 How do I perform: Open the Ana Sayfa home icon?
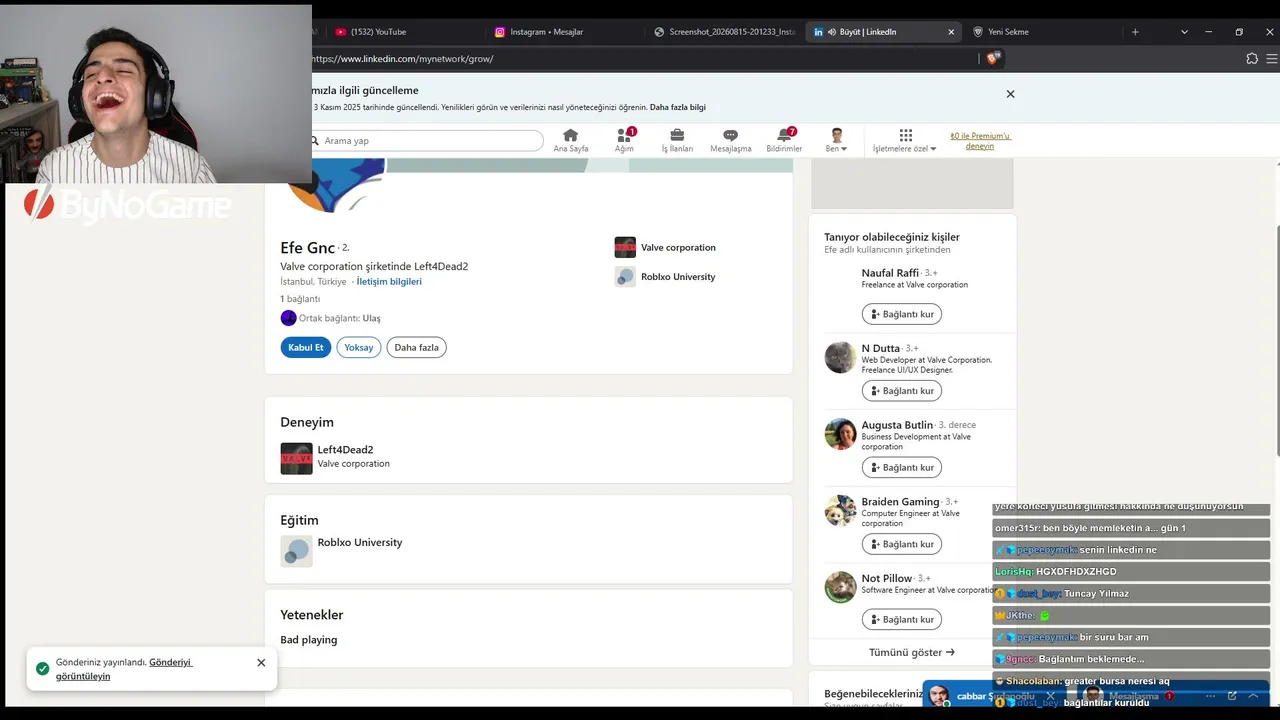[571, 140]
